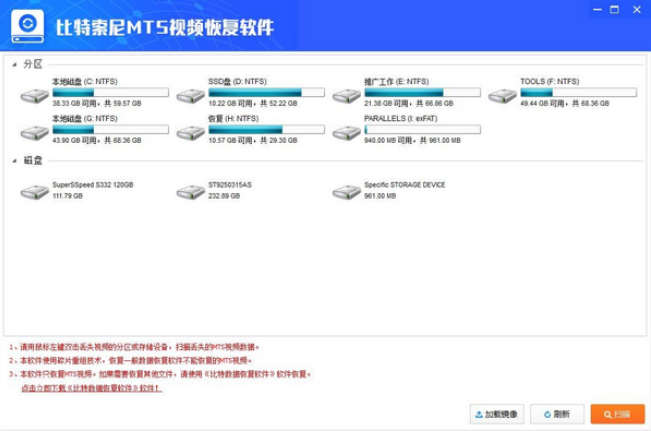Viewport: 651px width, 431px height.
Task: Select the drive icon for 本地磁盘 (C: NTFS)
Action: click(x=35, y=96)
